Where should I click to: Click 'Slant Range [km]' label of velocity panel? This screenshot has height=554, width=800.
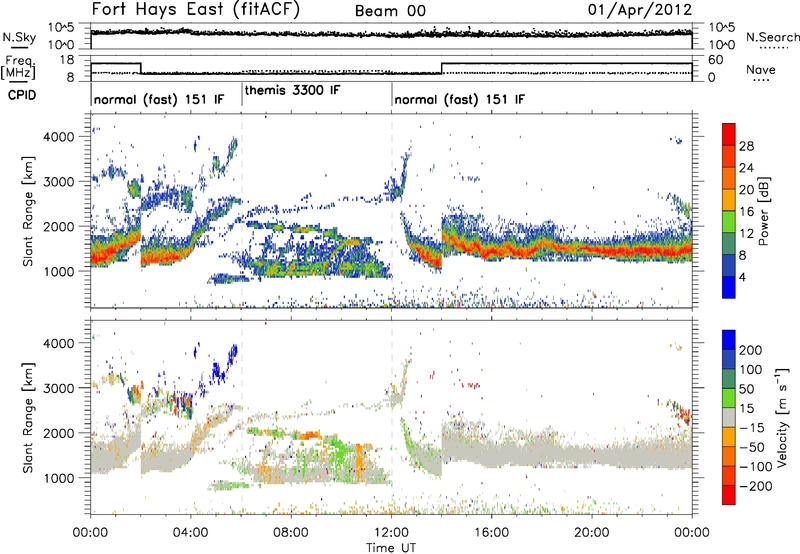[28, 417]
